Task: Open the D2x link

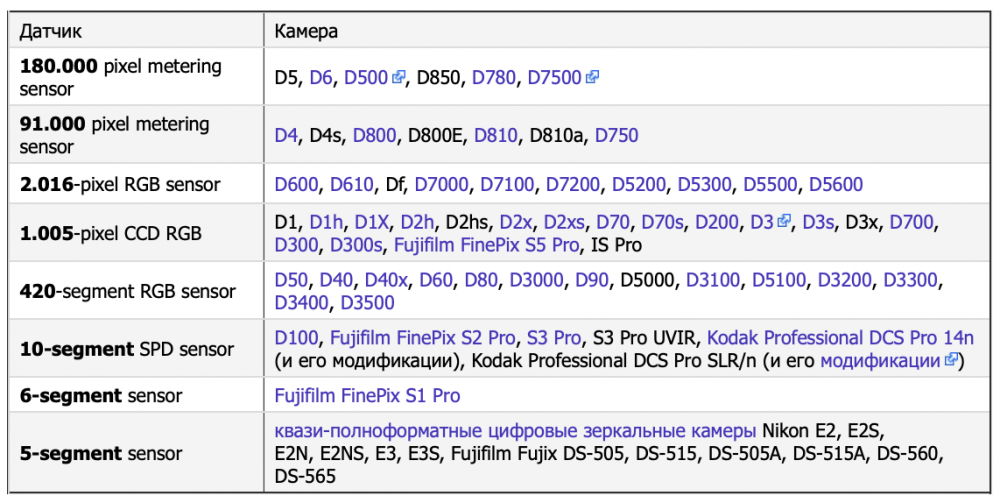Action: coord(516,222)
